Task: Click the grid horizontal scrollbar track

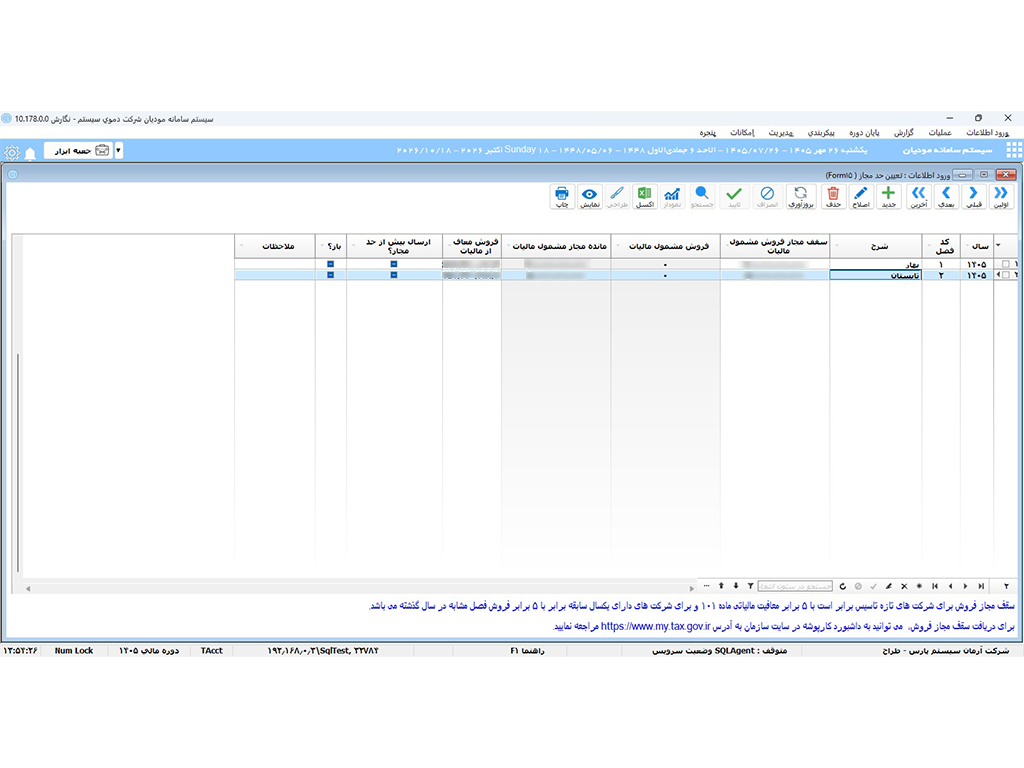Action: pyautogui.click(x=359, y=588)
